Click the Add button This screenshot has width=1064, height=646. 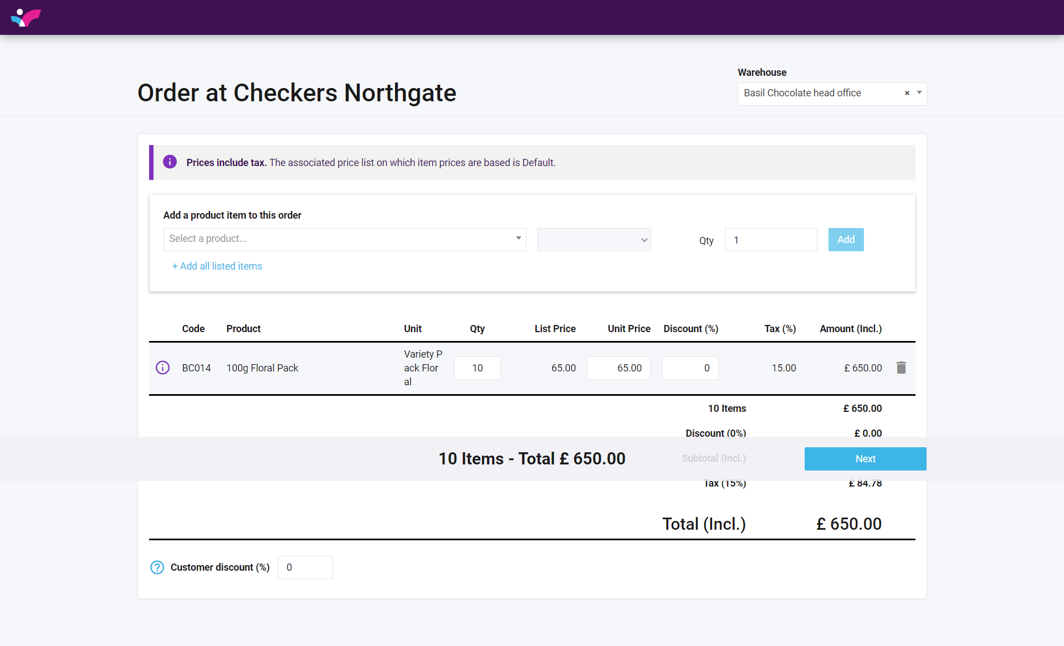845,240
